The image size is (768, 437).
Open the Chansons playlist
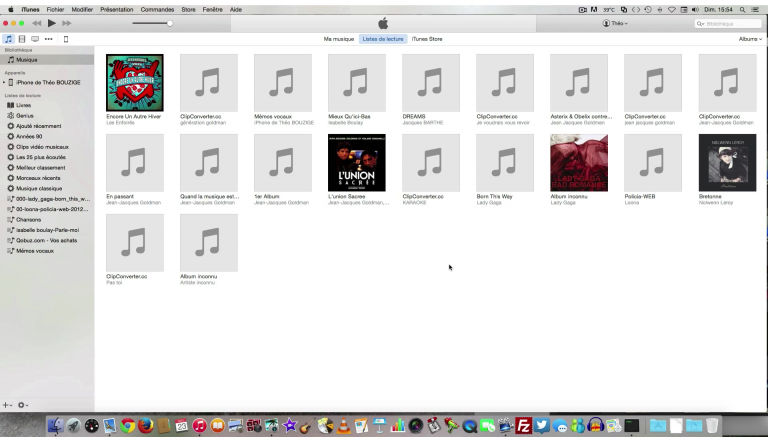28,219
